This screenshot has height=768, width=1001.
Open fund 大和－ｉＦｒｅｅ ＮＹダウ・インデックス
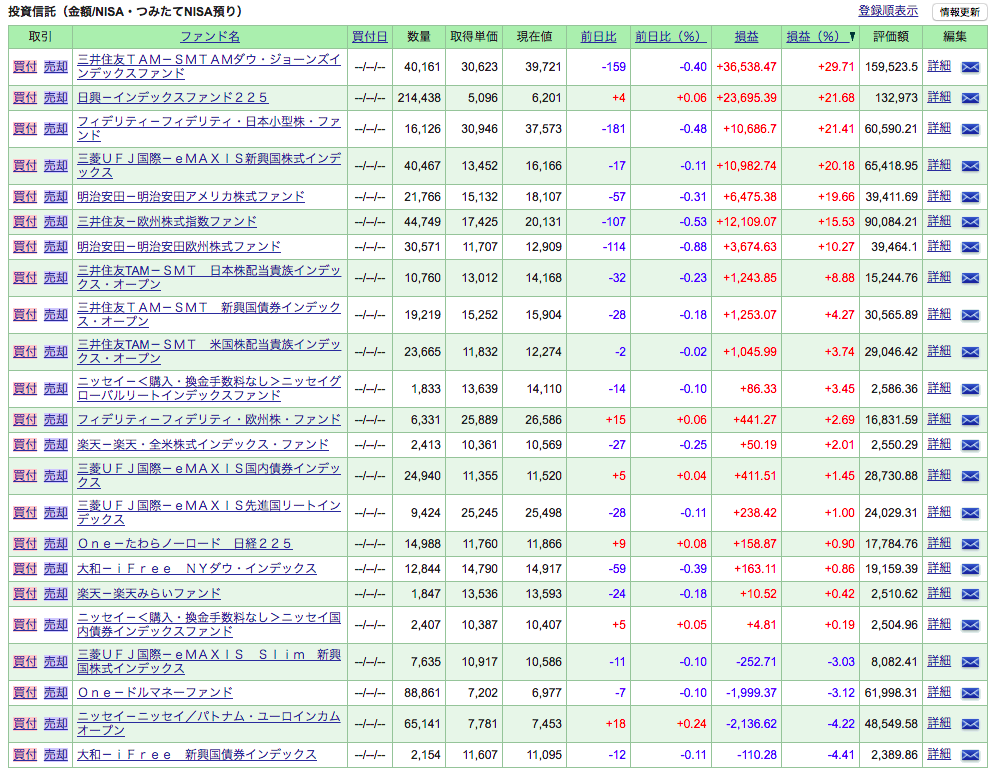(x=197, y=569)
